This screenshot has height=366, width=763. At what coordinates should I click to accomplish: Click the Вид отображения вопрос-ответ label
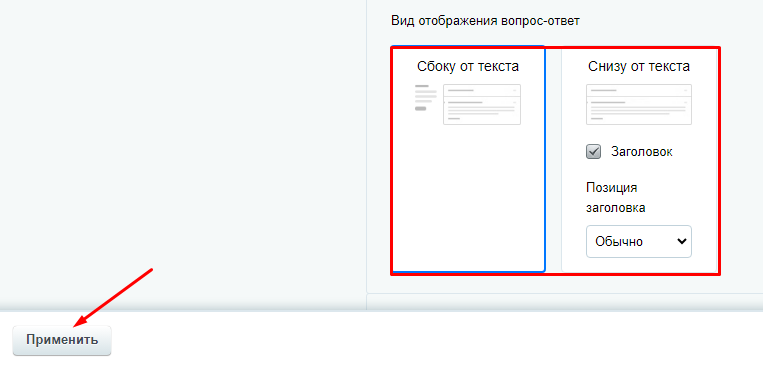point(485,21)
